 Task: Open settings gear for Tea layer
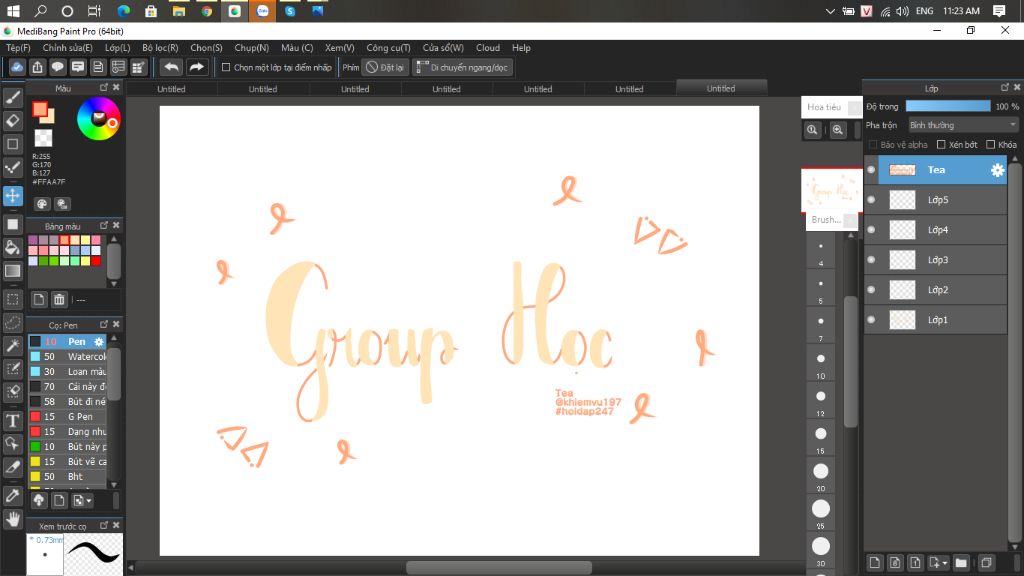tap(997, 170)
